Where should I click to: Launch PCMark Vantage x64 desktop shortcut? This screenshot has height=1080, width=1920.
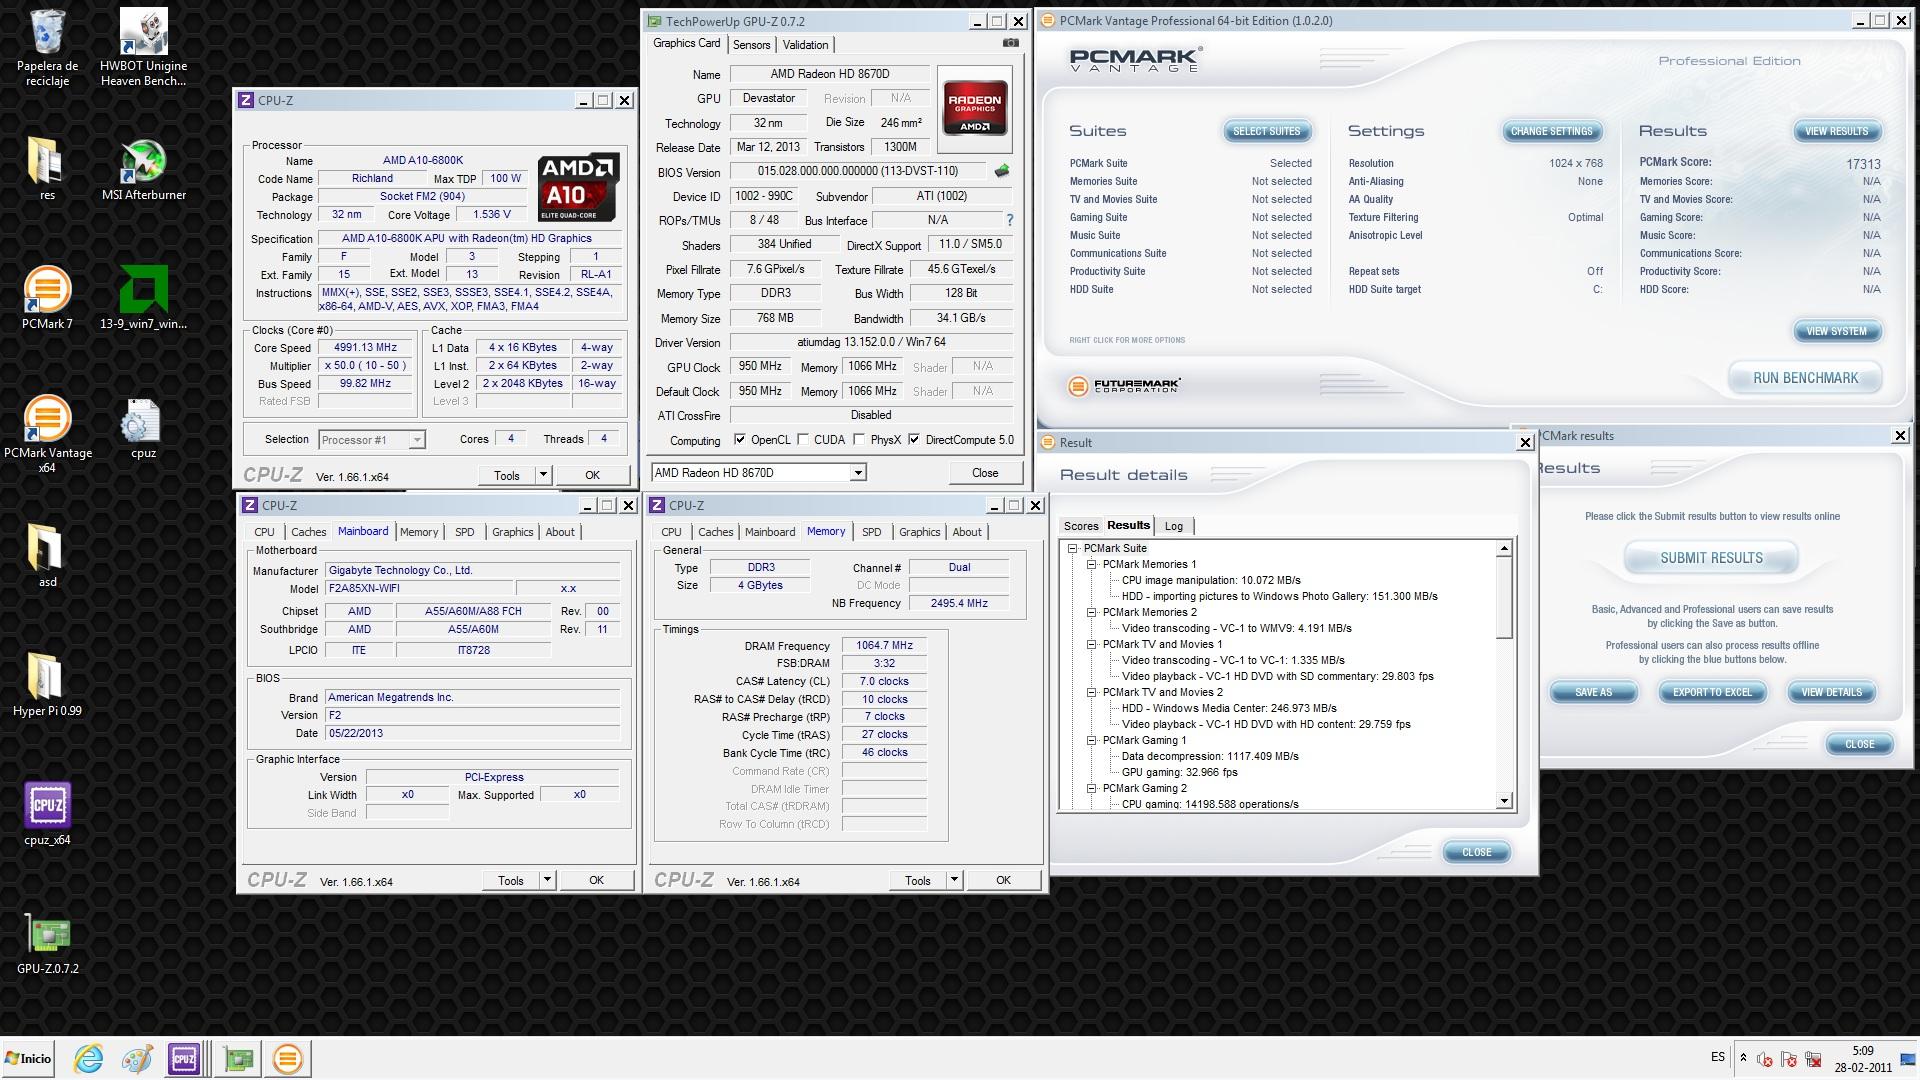(x=47, y=434)
